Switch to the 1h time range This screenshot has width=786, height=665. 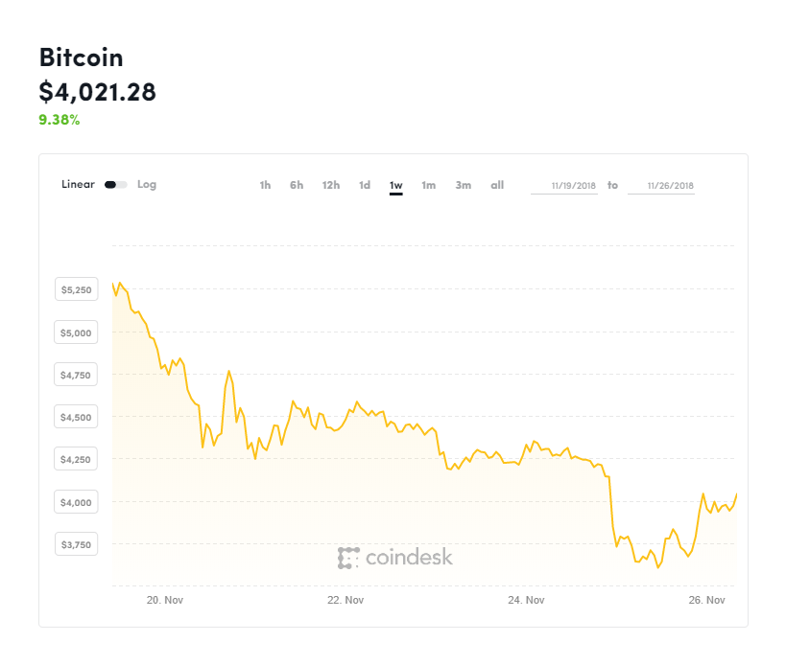[265, 185]
